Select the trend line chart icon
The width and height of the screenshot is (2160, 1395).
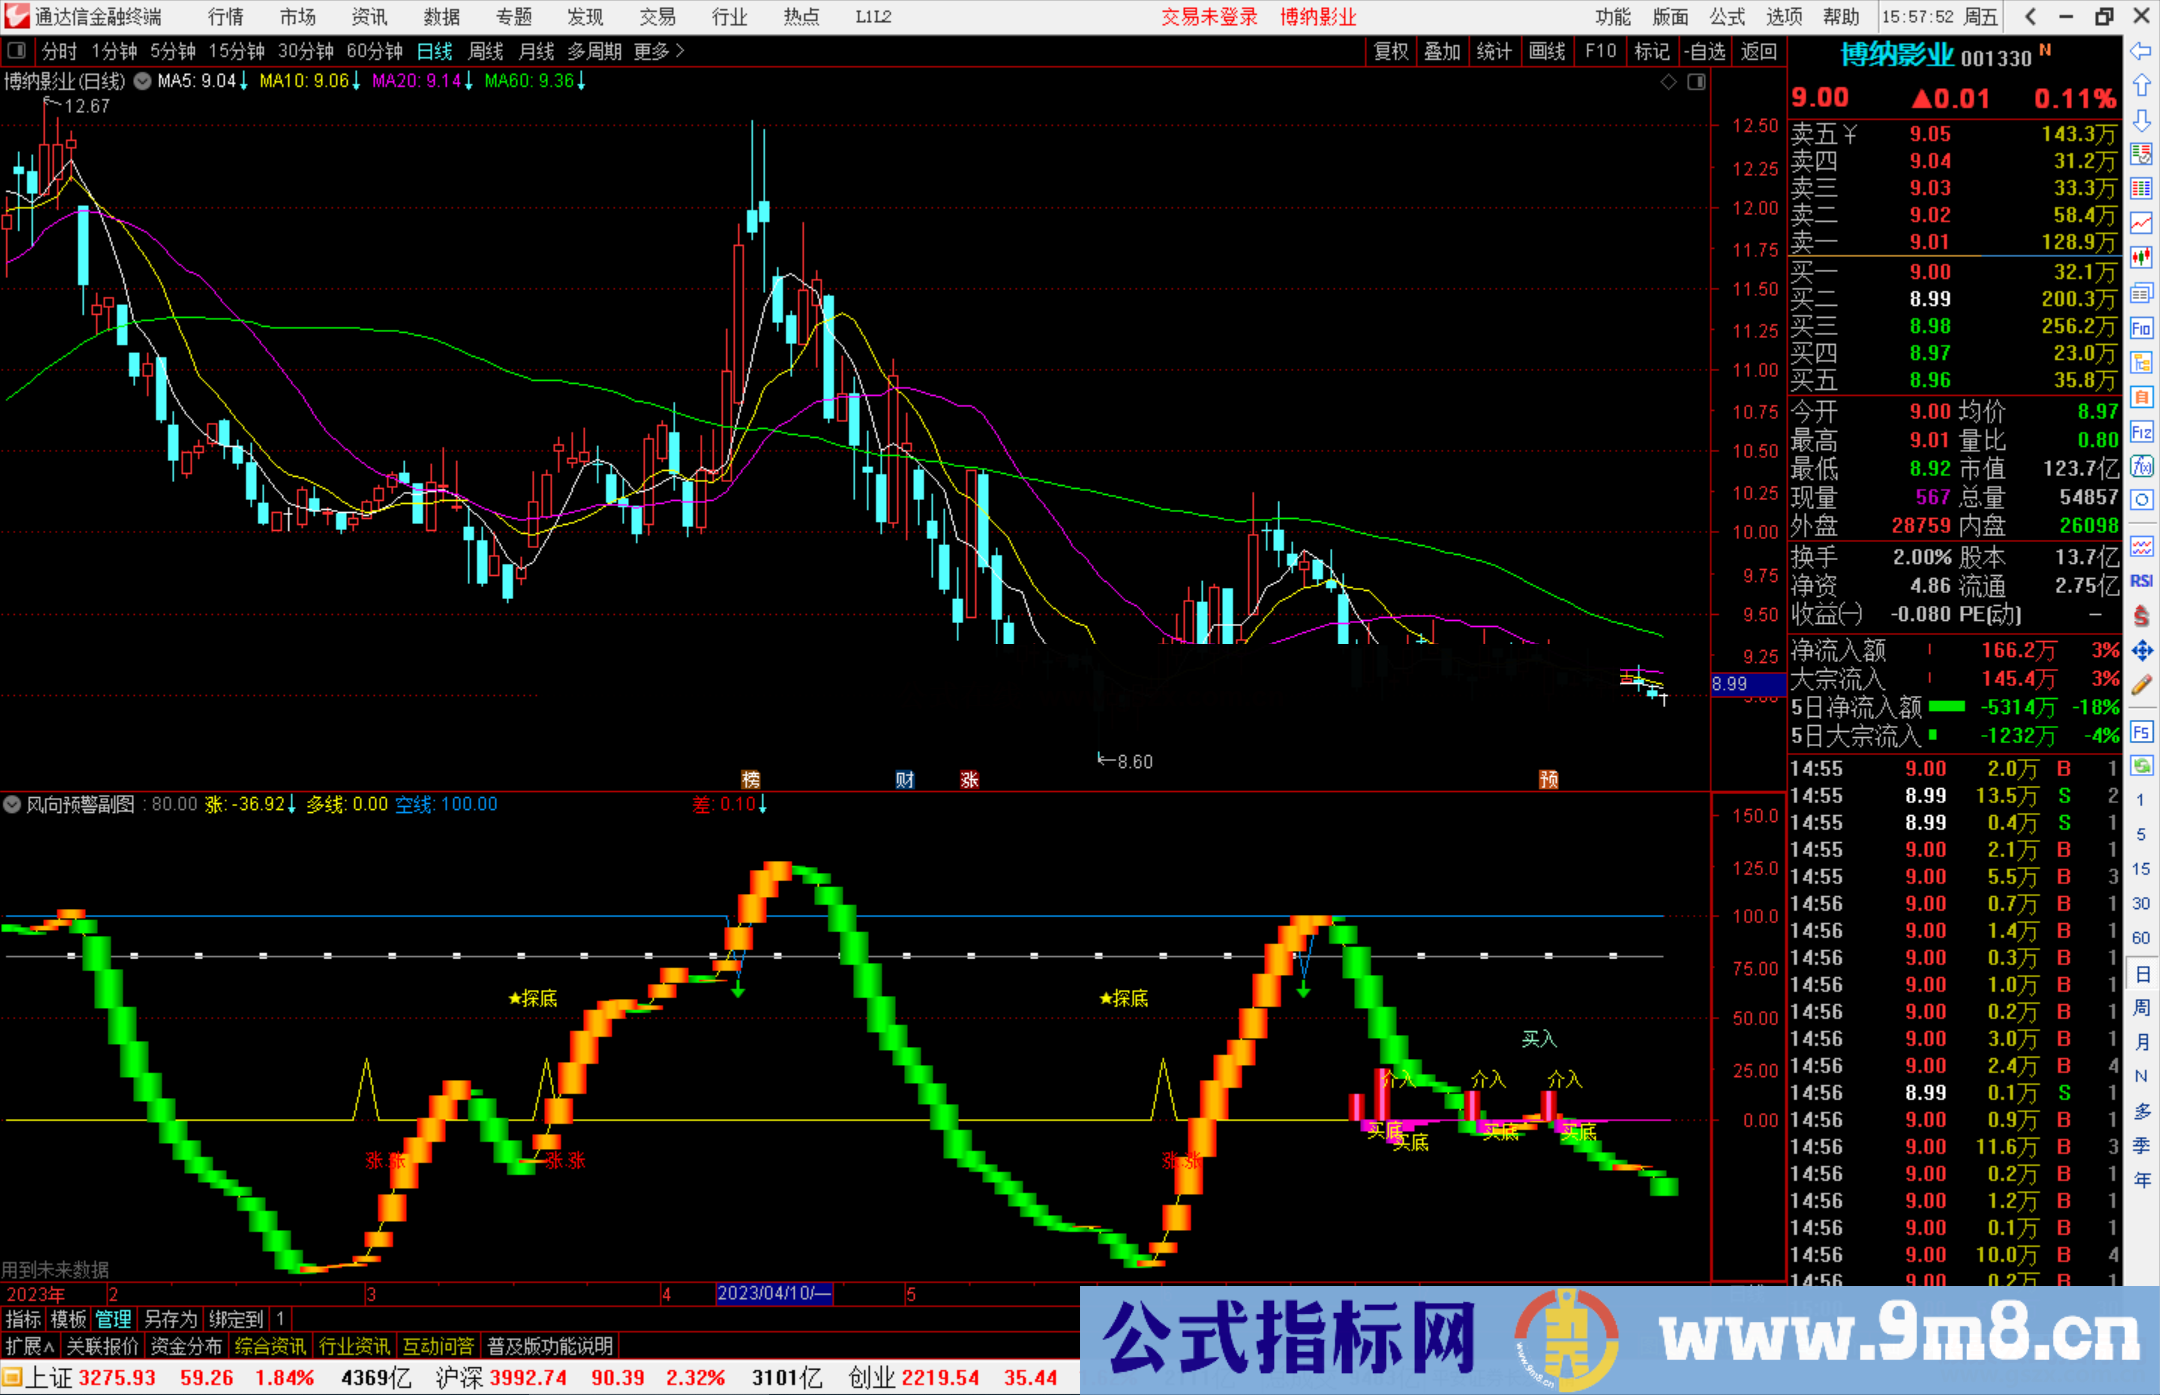pyautogui.click(x=2142, y=224)
